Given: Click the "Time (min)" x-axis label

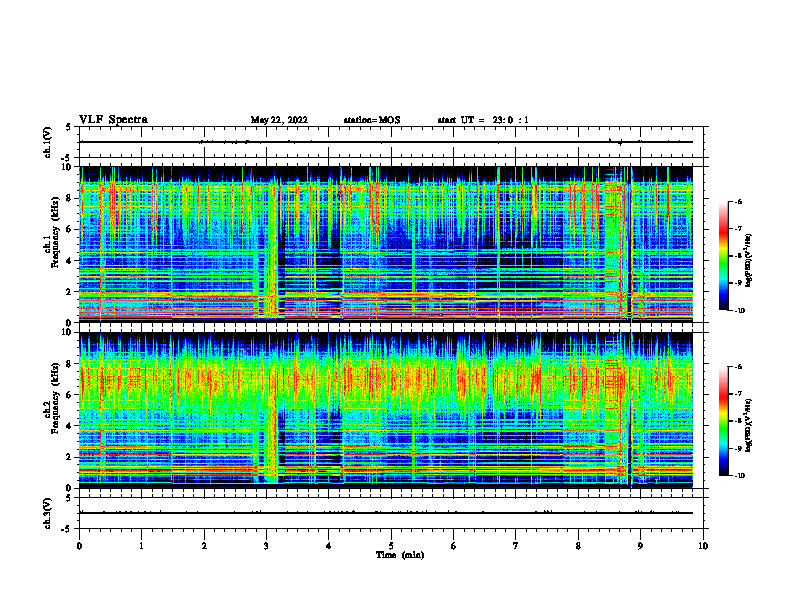Looking at the screenshot, I should (400, 555).
